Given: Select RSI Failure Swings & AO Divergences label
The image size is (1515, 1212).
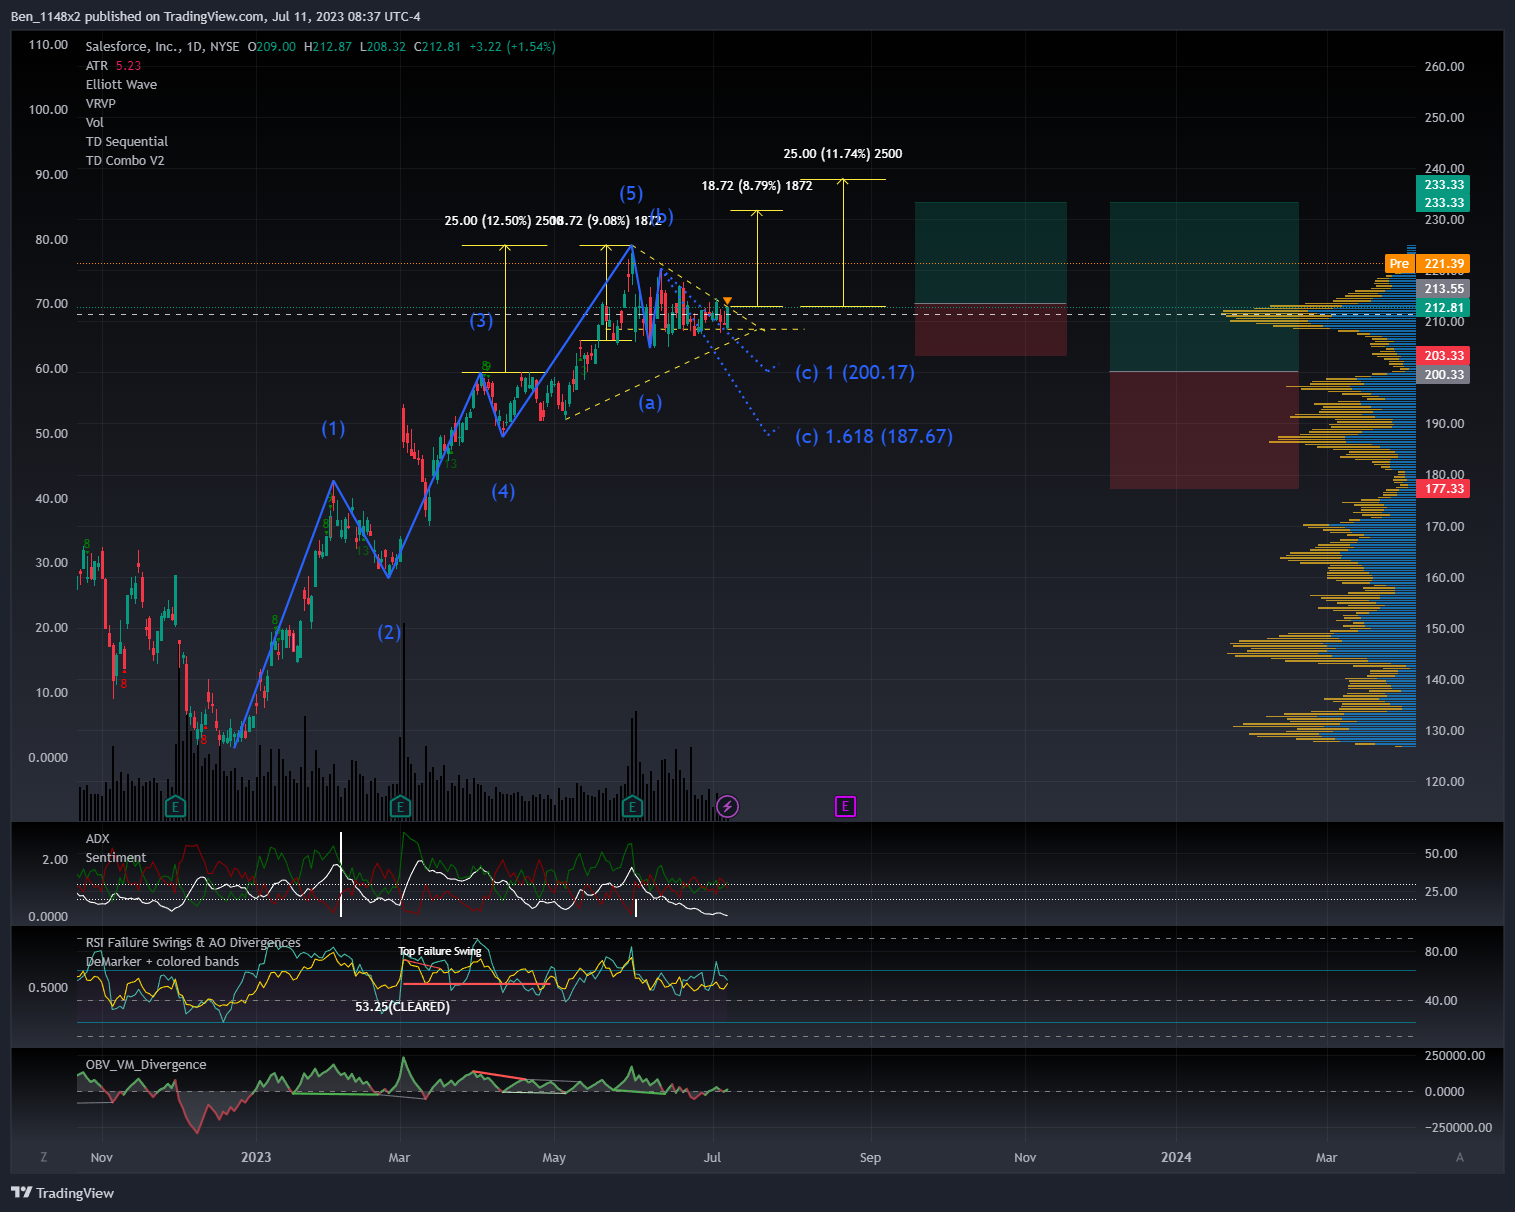Looking at the screenshot, I should coord(193,942).
